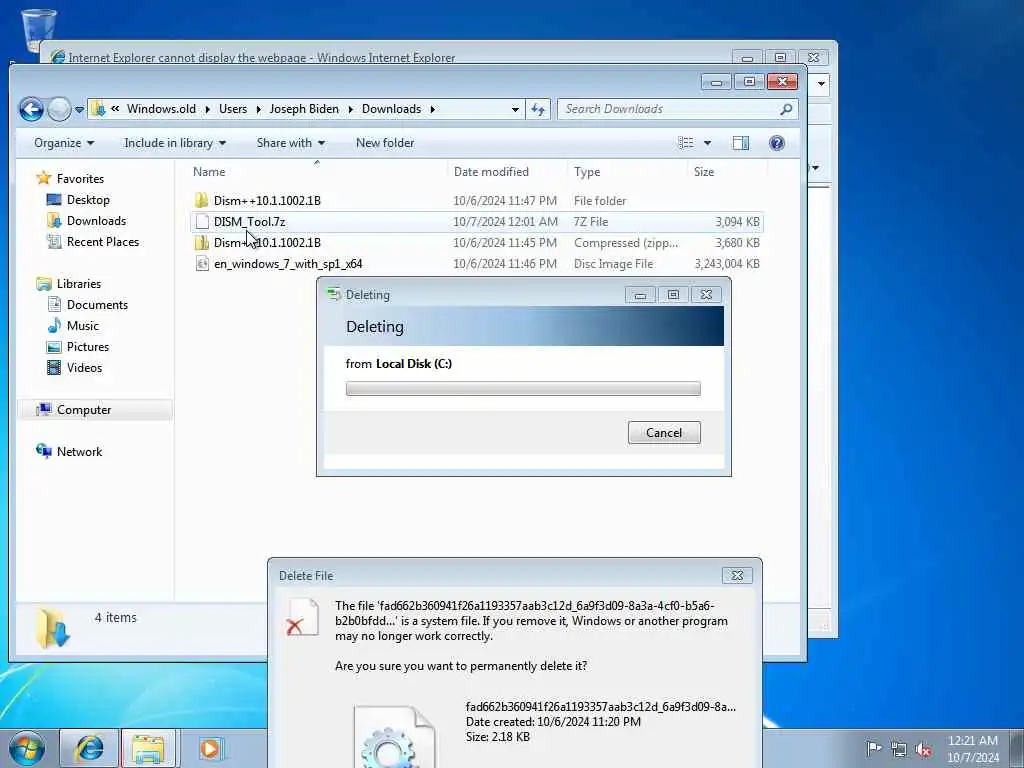Open the address bar history dropdown arrow
The width and height of the screenshot is (1024, 768).
point(515,109)
